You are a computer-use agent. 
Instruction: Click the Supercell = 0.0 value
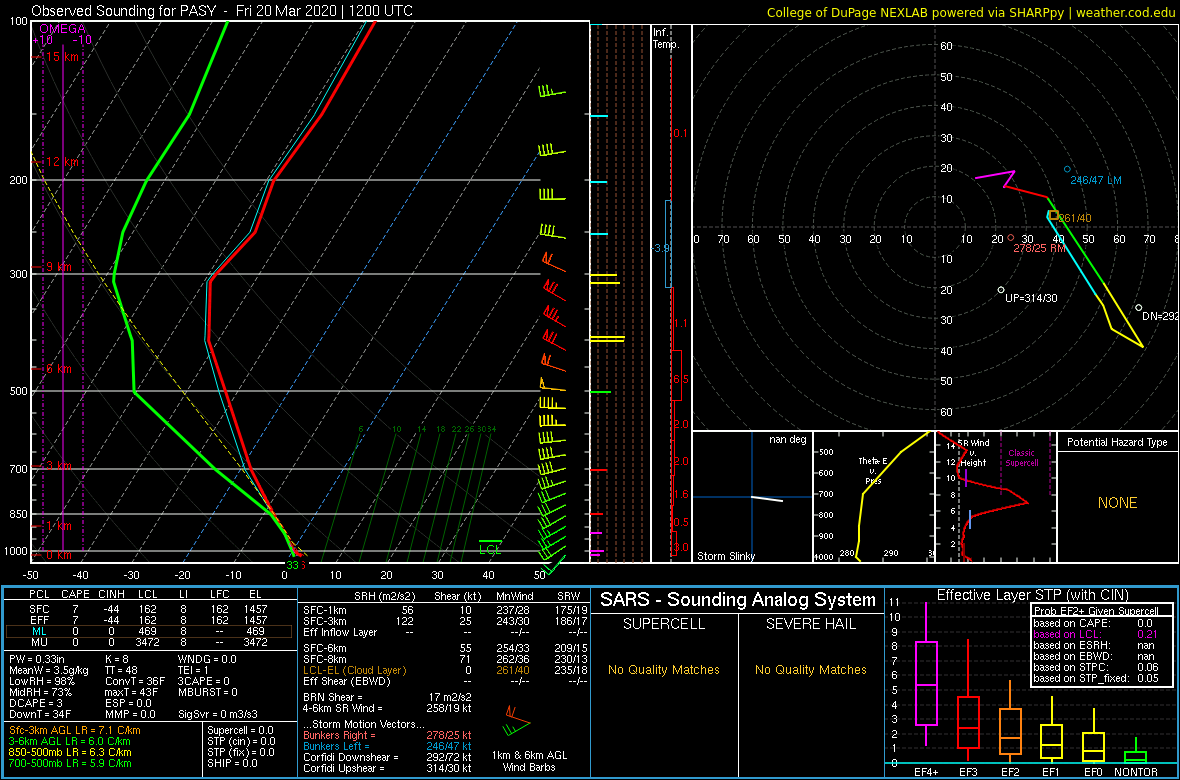tap(242, 730)
